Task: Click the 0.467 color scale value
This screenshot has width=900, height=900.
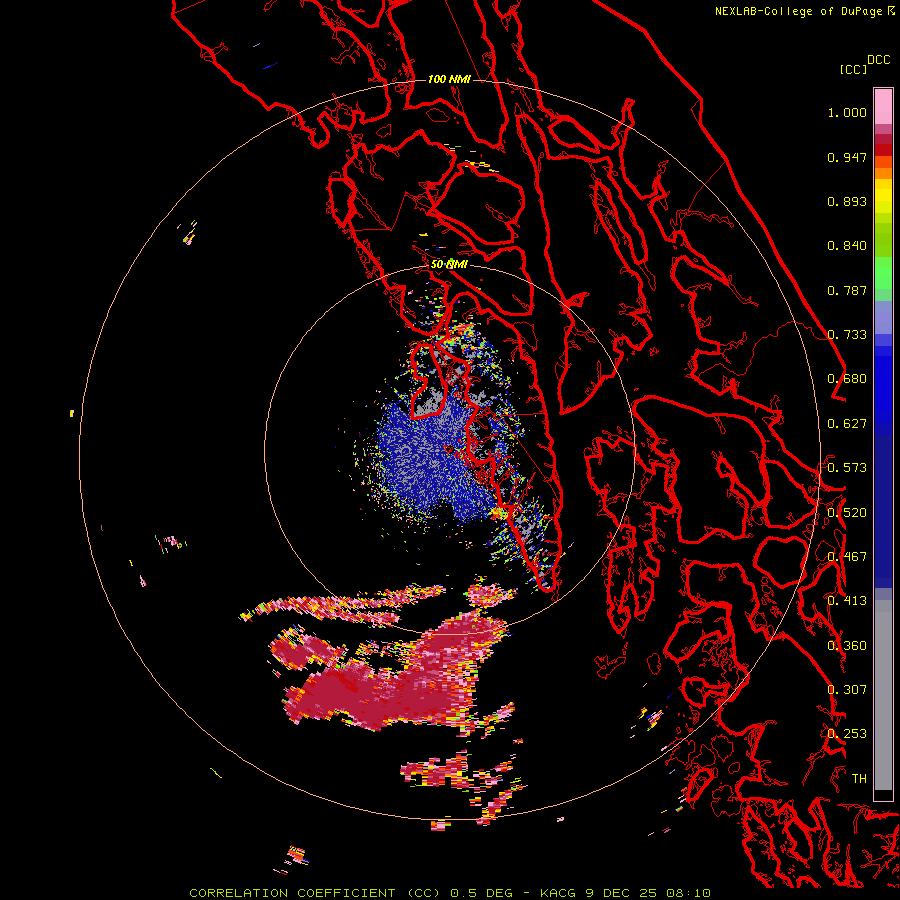Action: click(847, 557)
